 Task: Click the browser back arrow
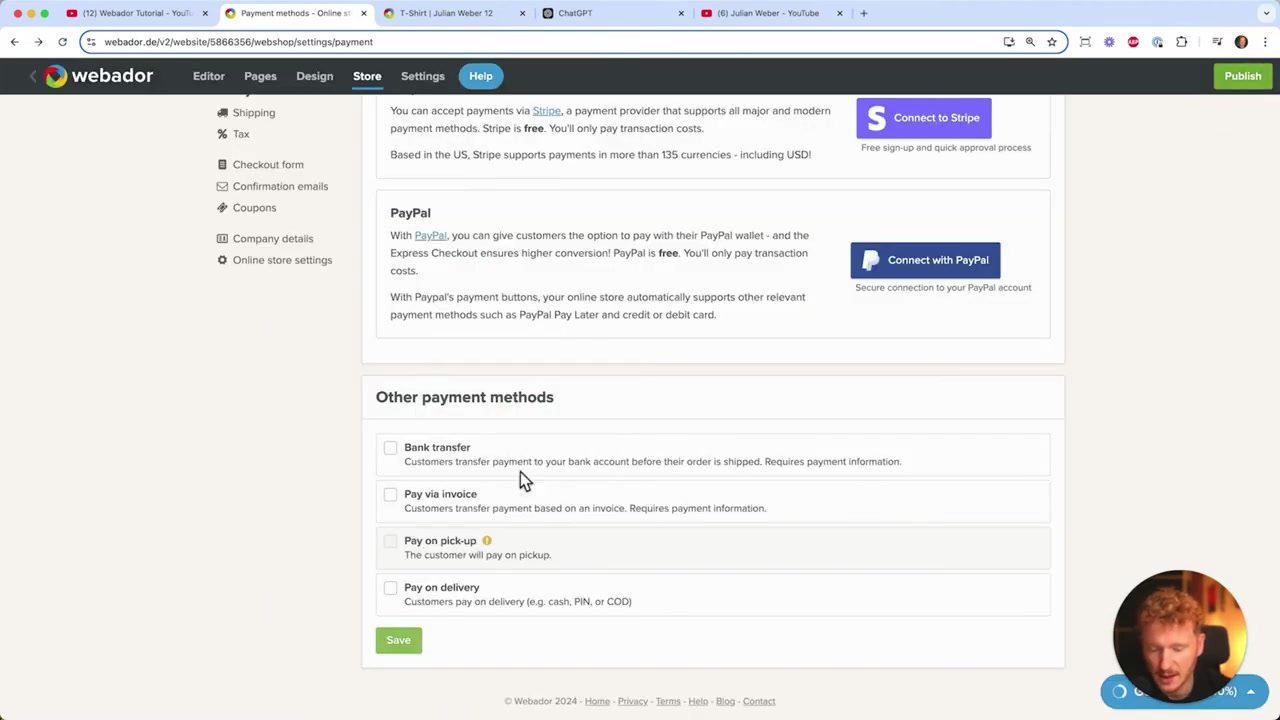coord(14,42)
